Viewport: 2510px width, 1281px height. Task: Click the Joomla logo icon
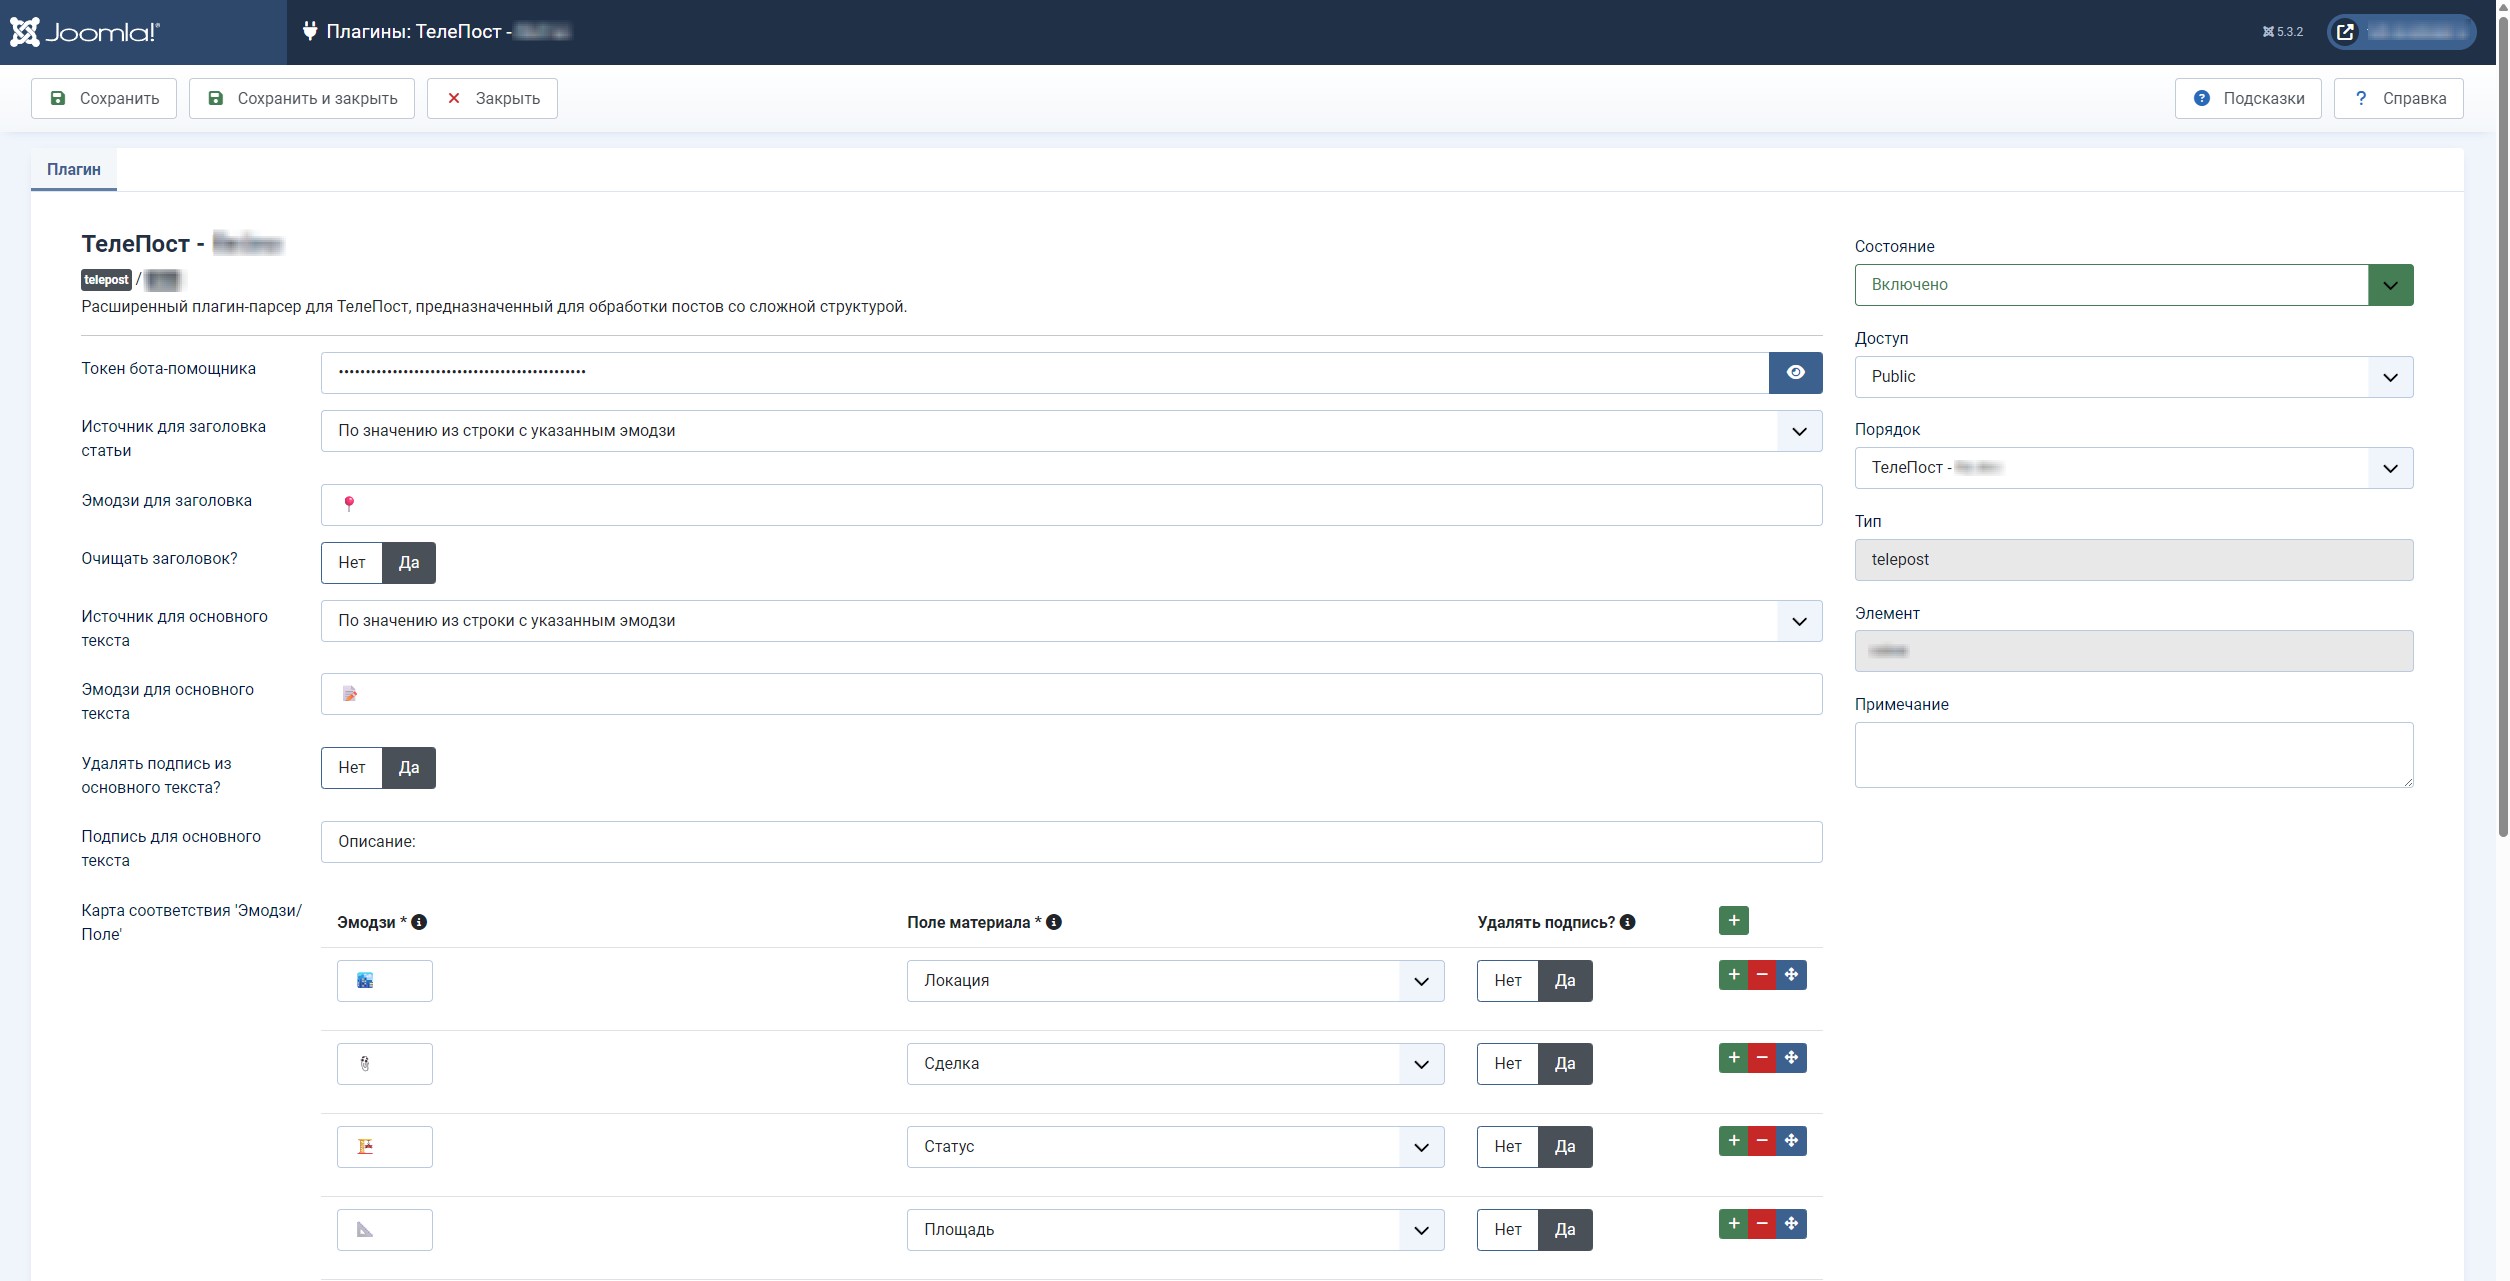(25, 32)
